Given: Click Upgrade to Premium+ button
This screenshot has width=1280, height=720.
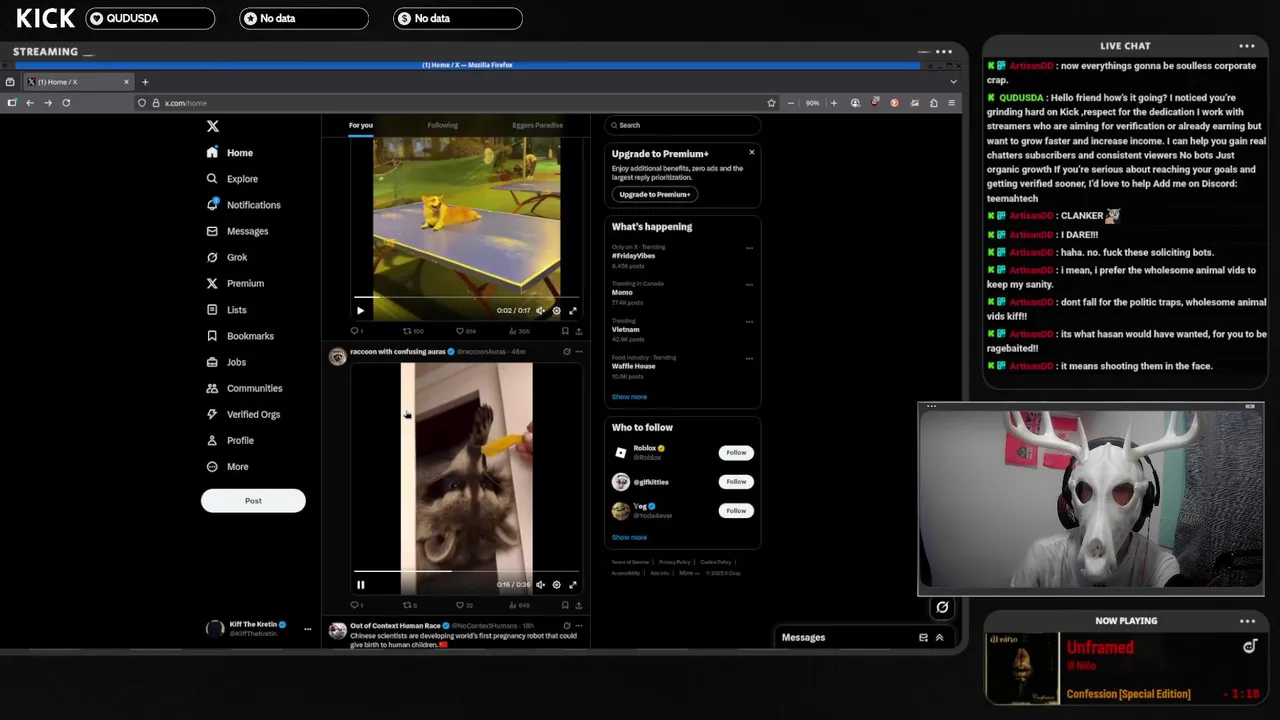Looking at the screenshot, I should pyautogui.click(x=654, y=194).
